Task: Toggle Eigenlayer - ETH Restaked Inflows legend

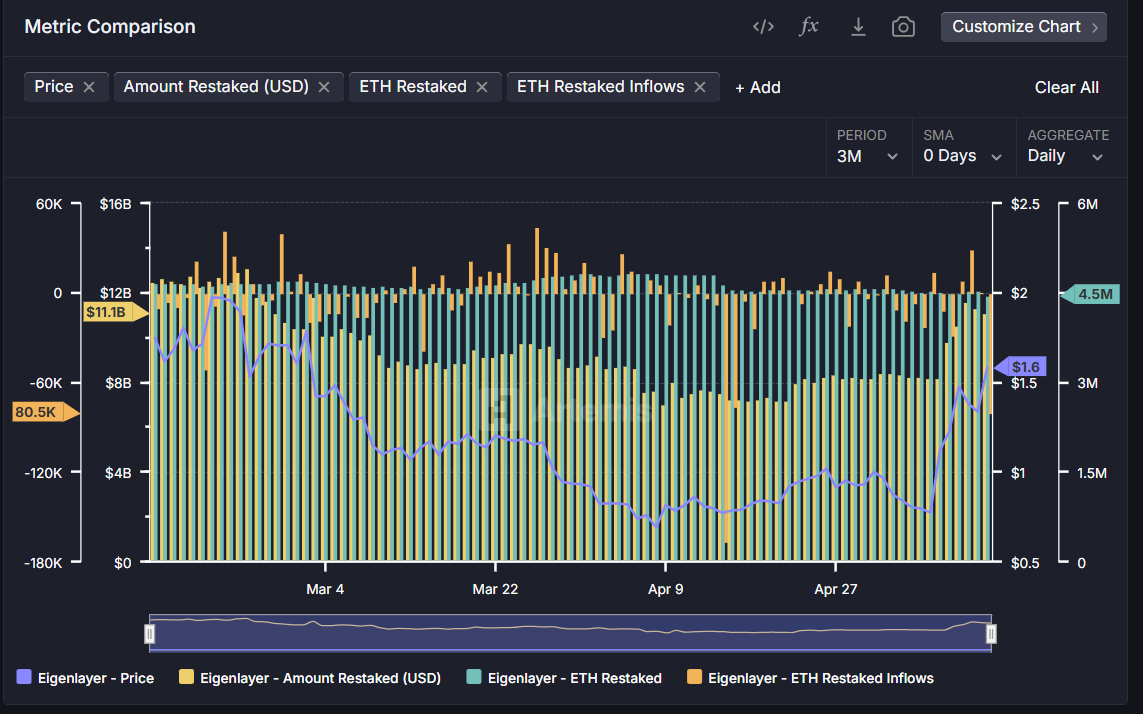Action: (810, 678)
